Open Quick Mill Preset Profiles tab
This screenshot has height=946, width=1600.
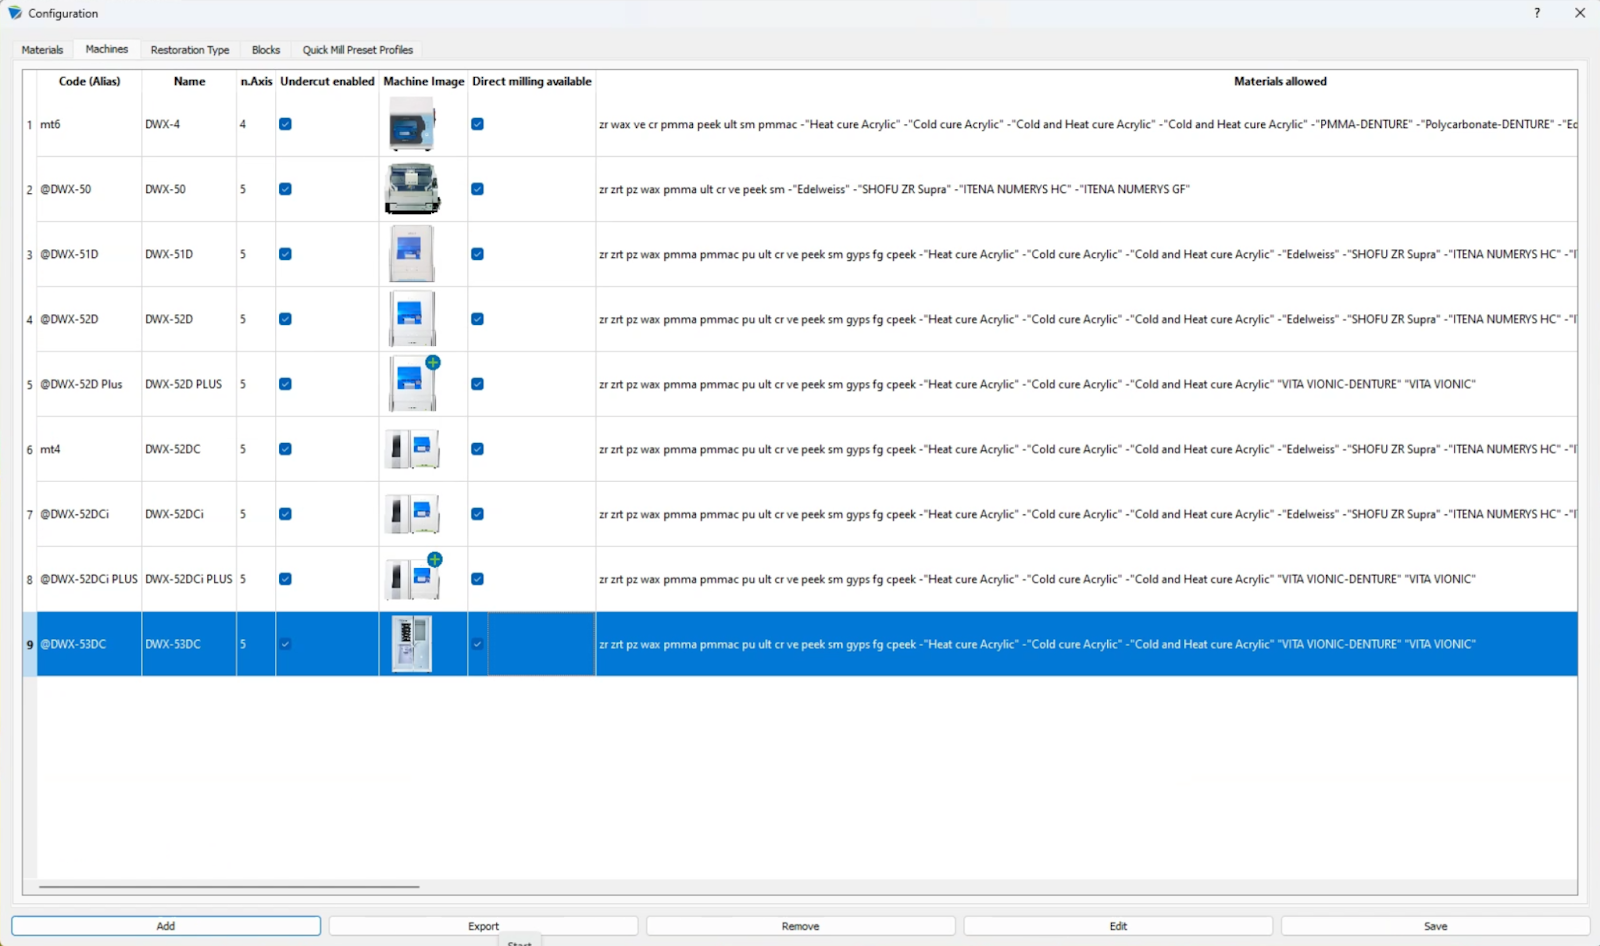pyautogui.click(x=358, y=50)
